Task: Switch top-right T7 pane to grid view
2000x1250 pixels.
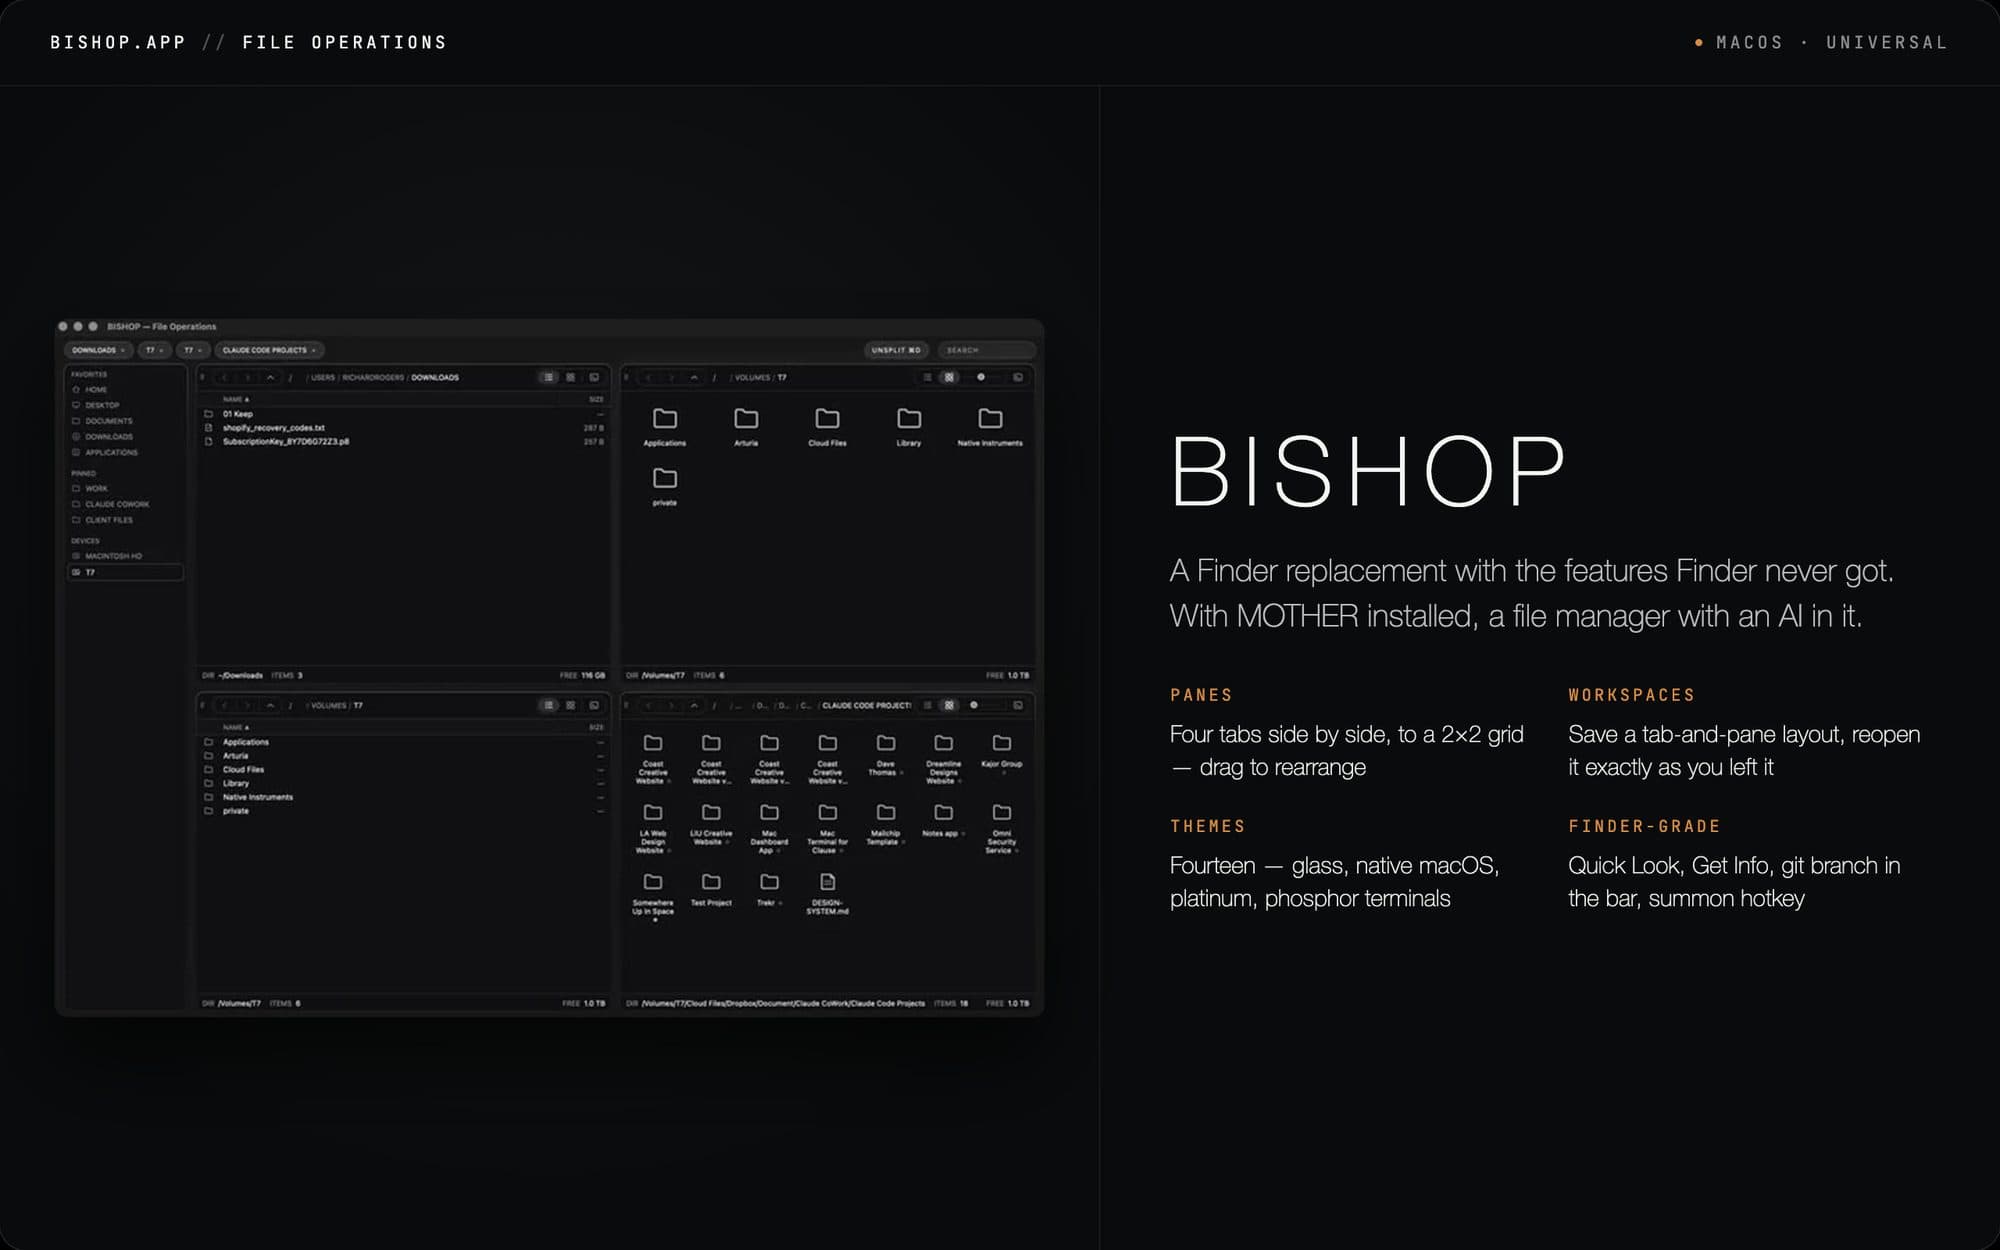Action: coord(949,377)
